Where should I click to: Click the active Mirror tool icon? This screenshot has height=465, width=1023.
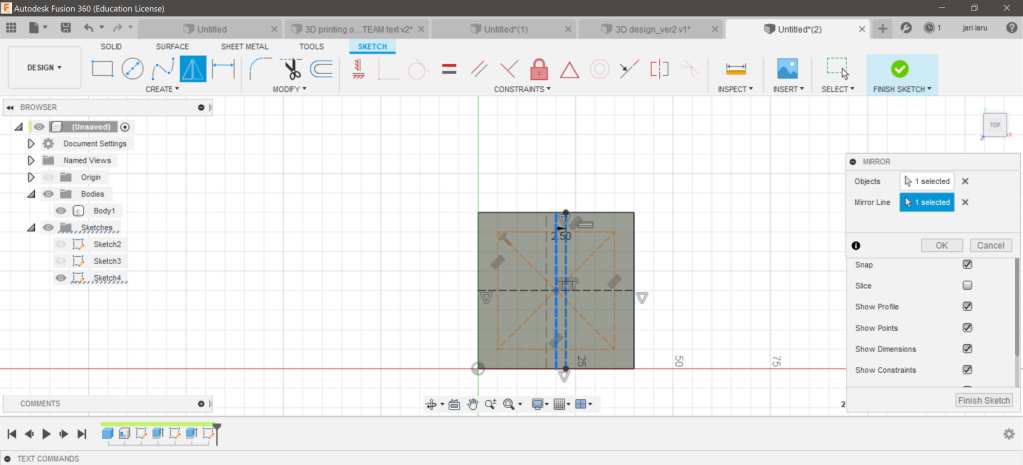193,68
